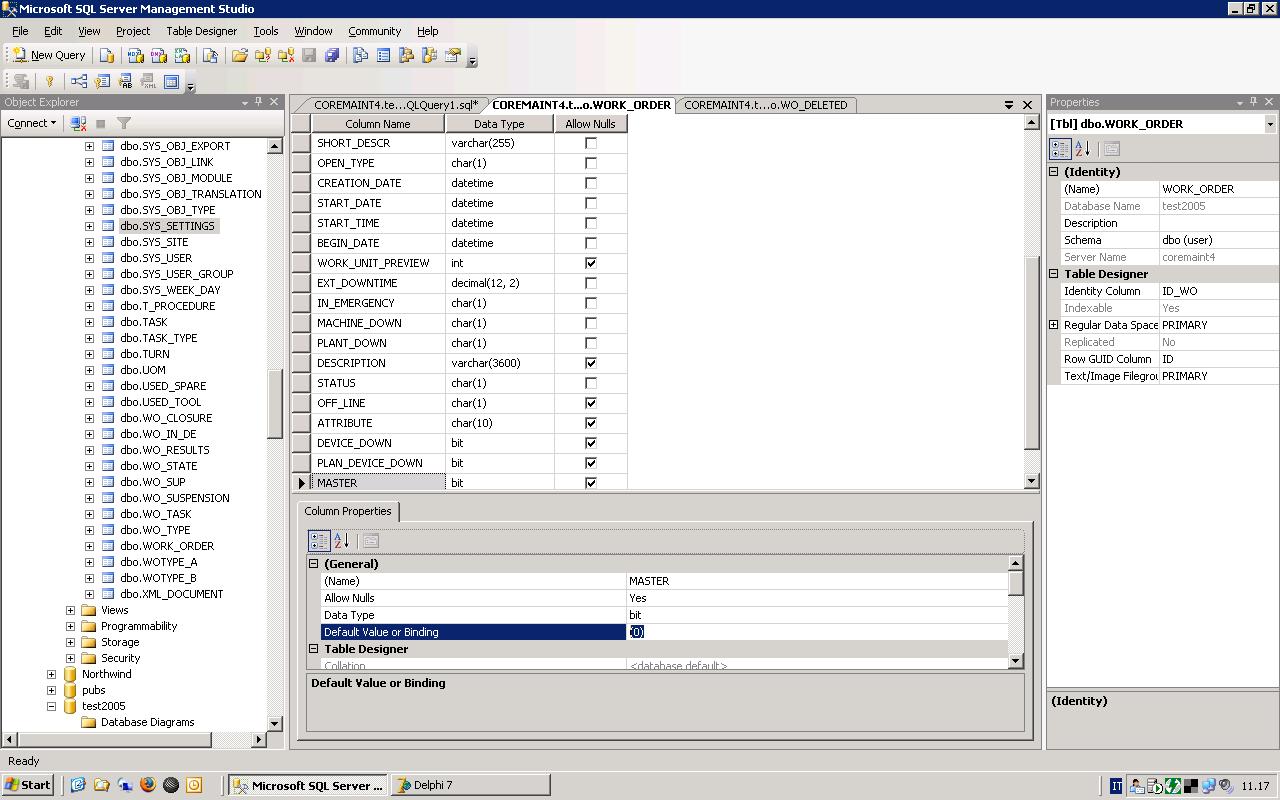Click Categorized view icon in Column Properties
This screenshot has height=800, width=1280.
click(319, 541)
